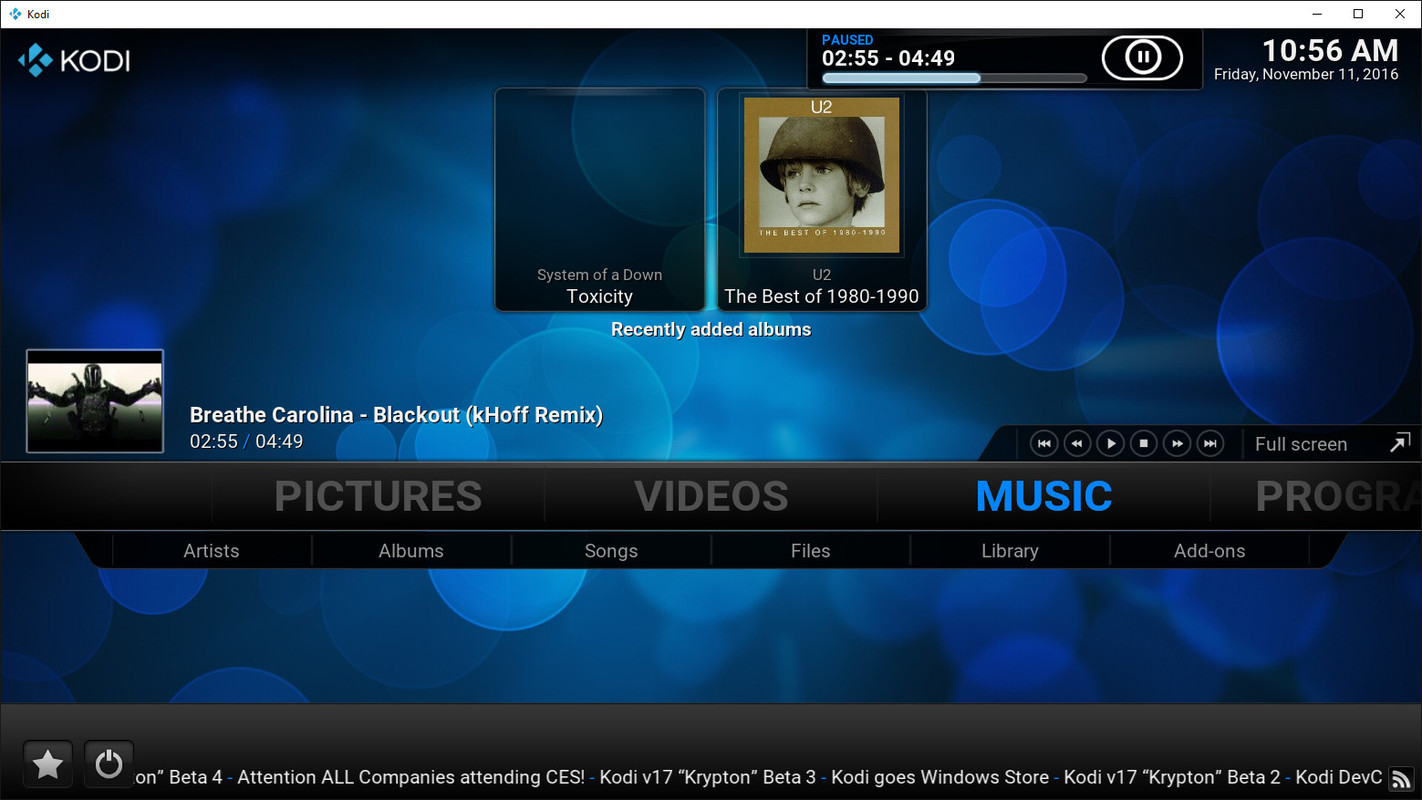Click the skip to previous track button

click(x=1044, y=444)
